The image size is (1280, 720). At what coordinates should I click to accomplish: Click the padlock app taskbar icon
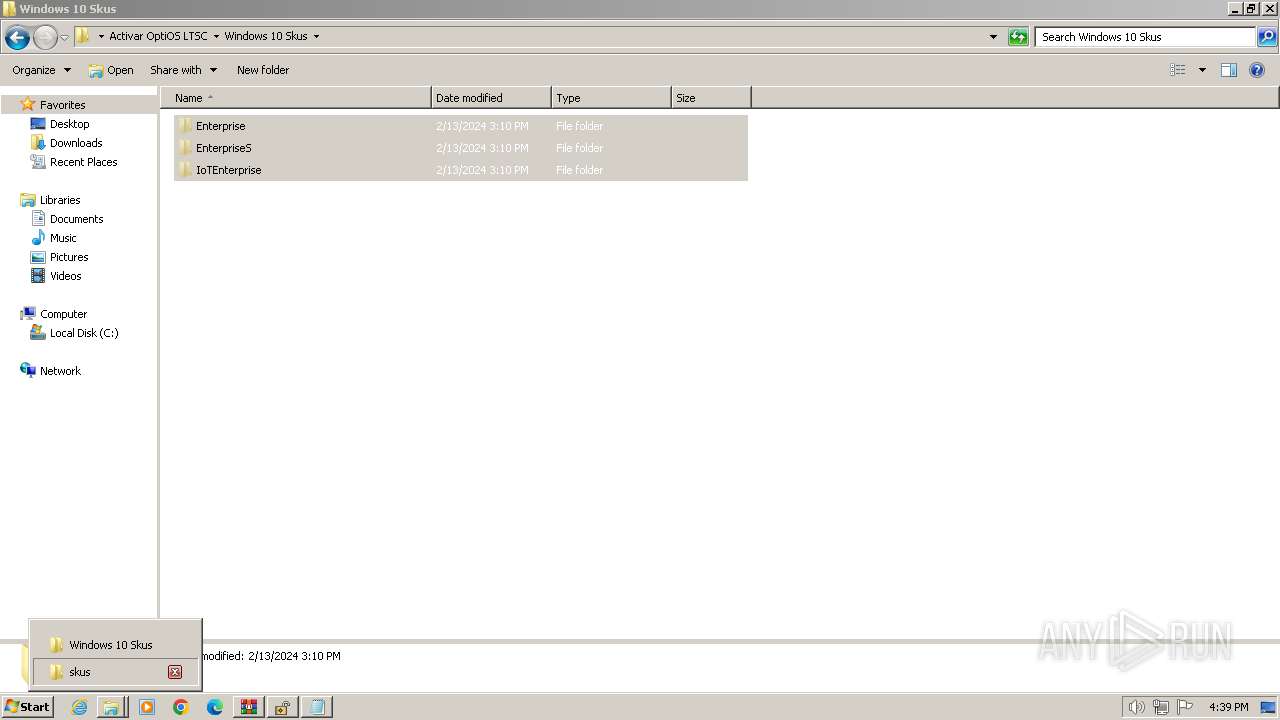pos(283,707)
